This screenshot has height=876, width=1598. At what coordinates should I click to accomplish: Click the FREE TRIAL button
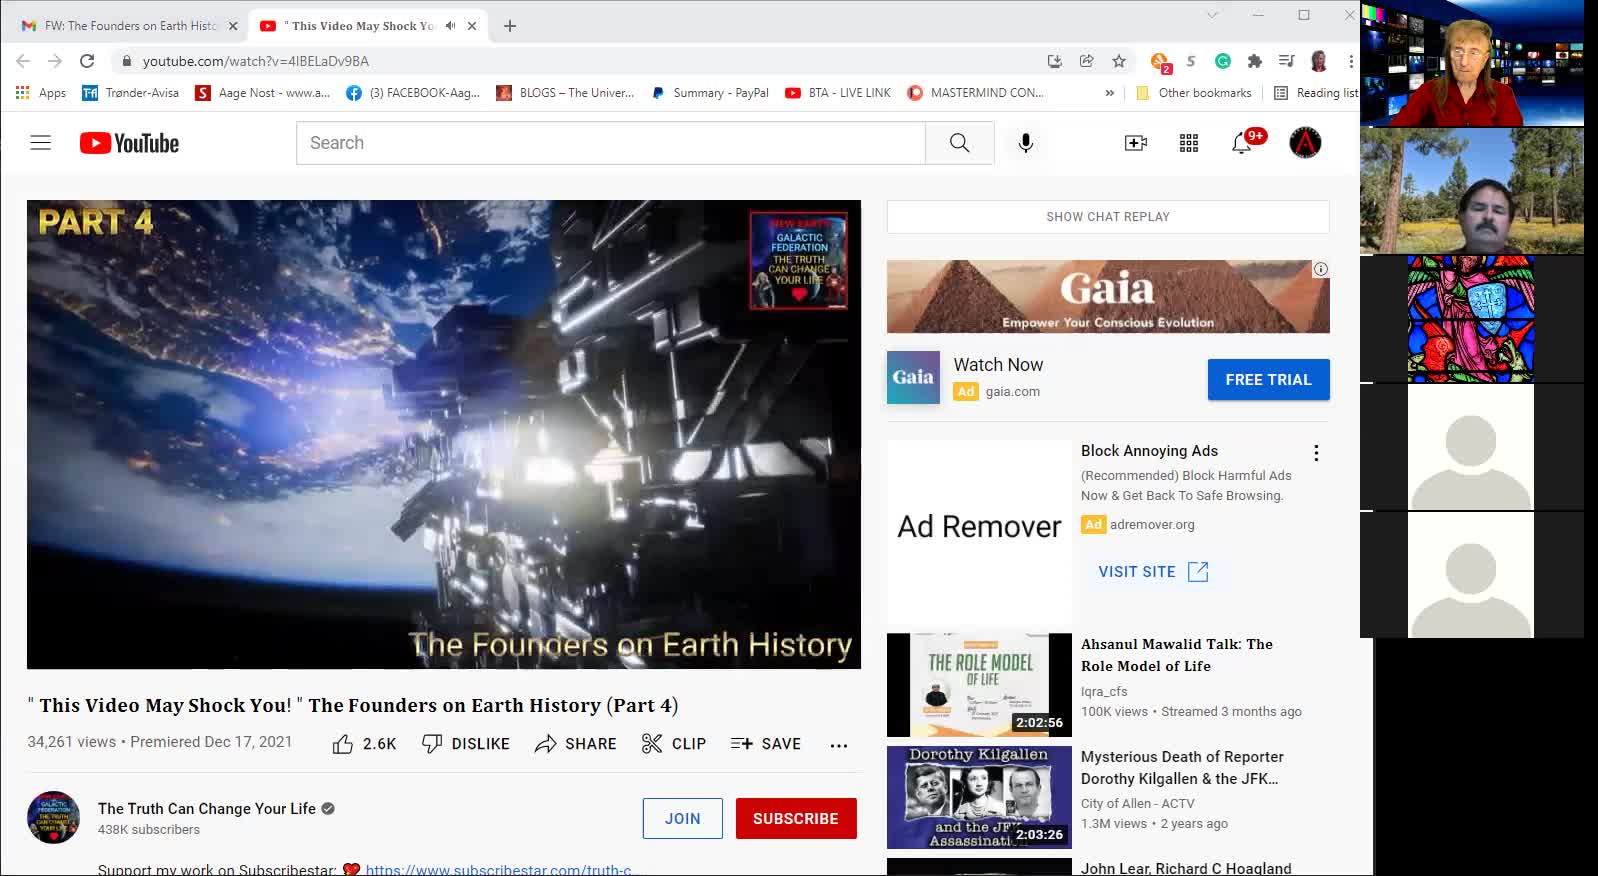[x=1268, y=380]
